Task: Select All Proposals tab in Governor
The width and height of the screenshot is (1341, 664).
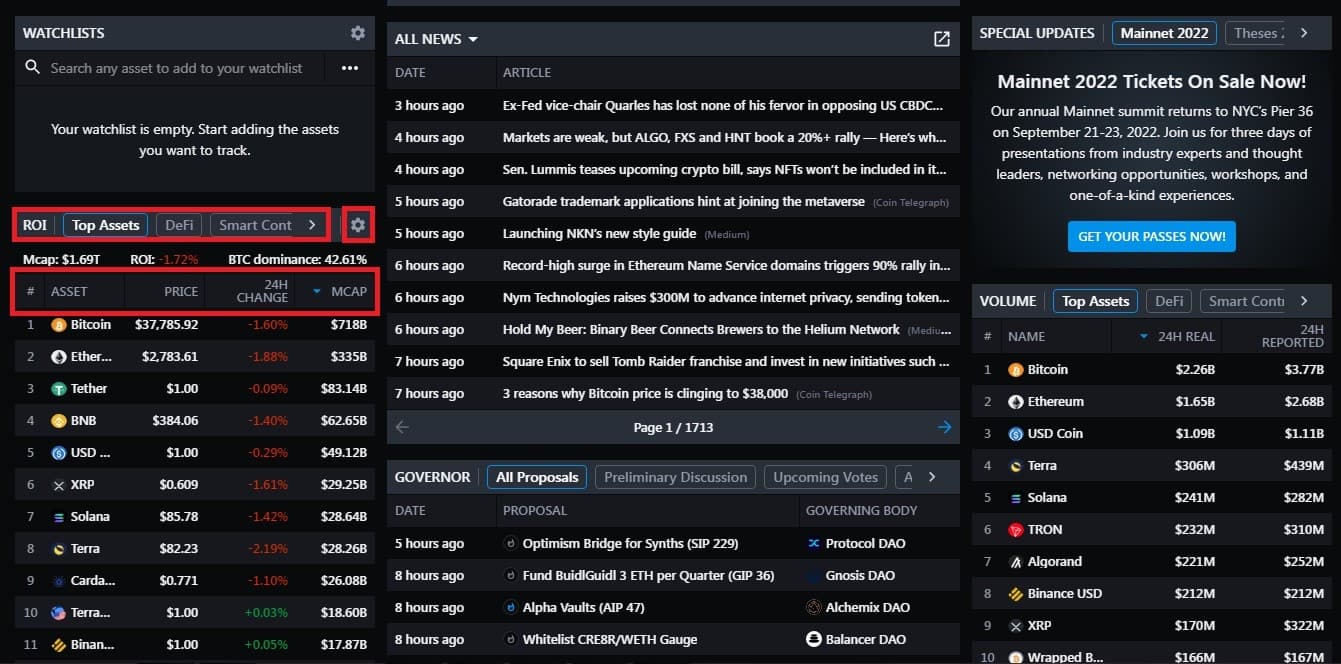Action: (537, 477)
